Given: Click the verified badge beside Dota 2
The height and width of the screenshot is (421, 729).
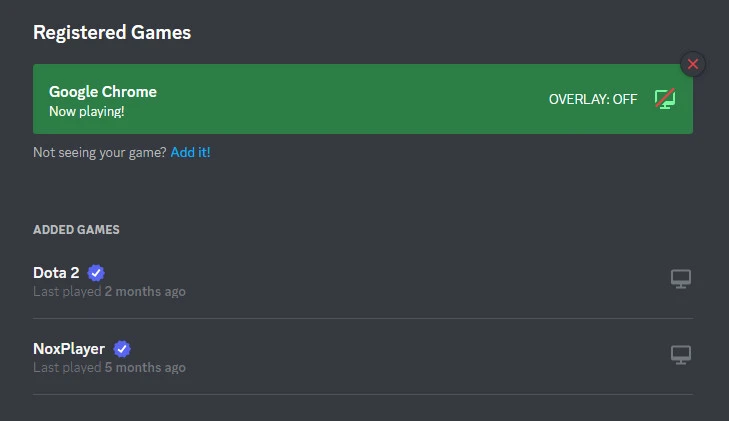Looking at the screenshot, I should [96, 273].
